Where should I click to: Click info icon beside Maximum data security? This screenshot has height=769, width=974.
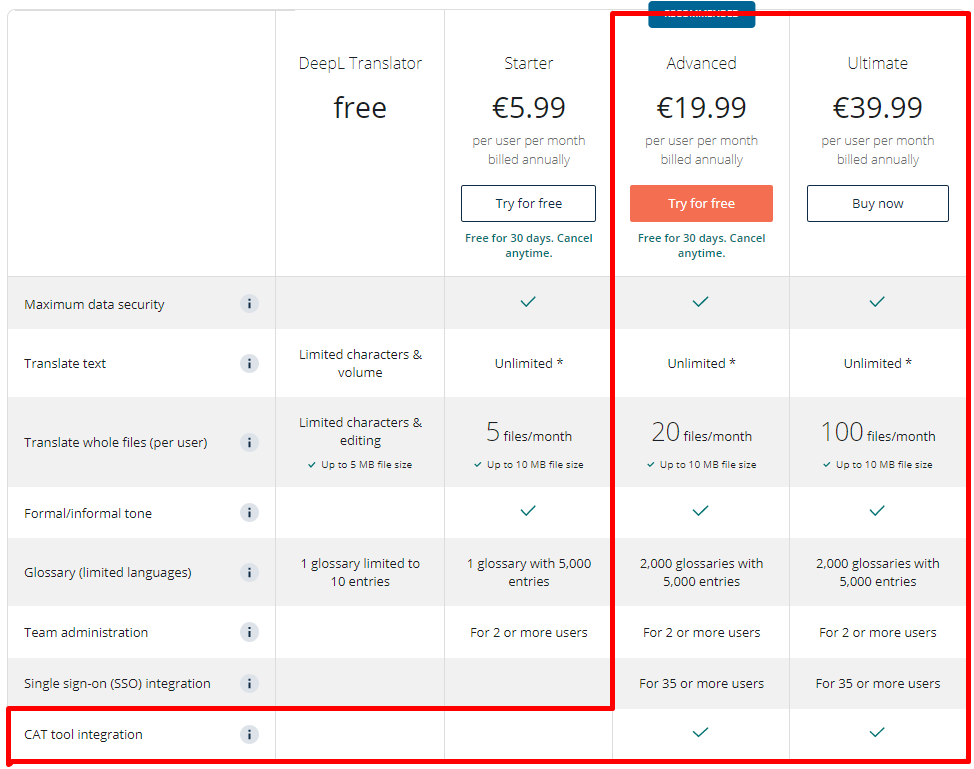pos(249,304)
